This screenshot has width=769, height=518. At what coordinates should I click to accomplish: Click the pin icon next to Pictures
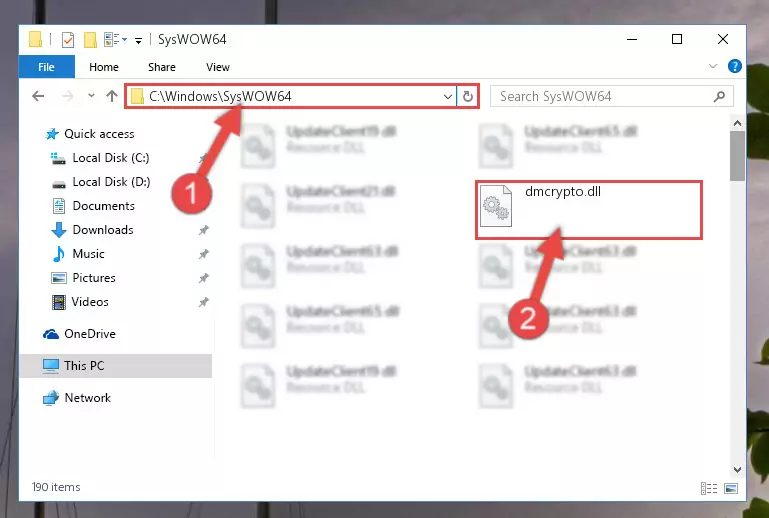click(x=204, y=278)
